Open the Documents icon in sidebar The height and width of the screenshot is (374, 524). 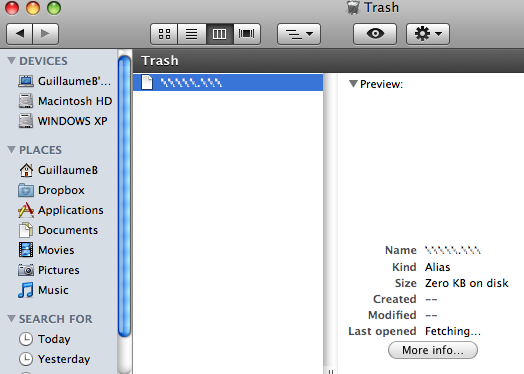coord(26,230)
